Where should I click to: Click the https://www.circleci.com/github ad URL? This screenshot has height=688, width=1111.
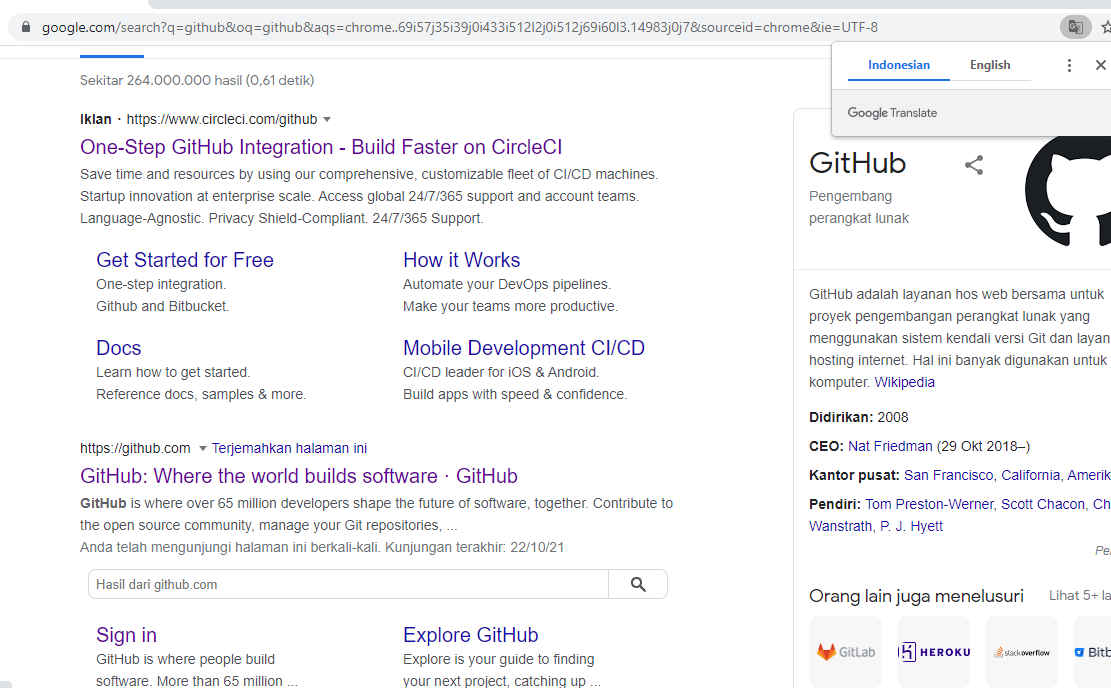pos(222,119)
